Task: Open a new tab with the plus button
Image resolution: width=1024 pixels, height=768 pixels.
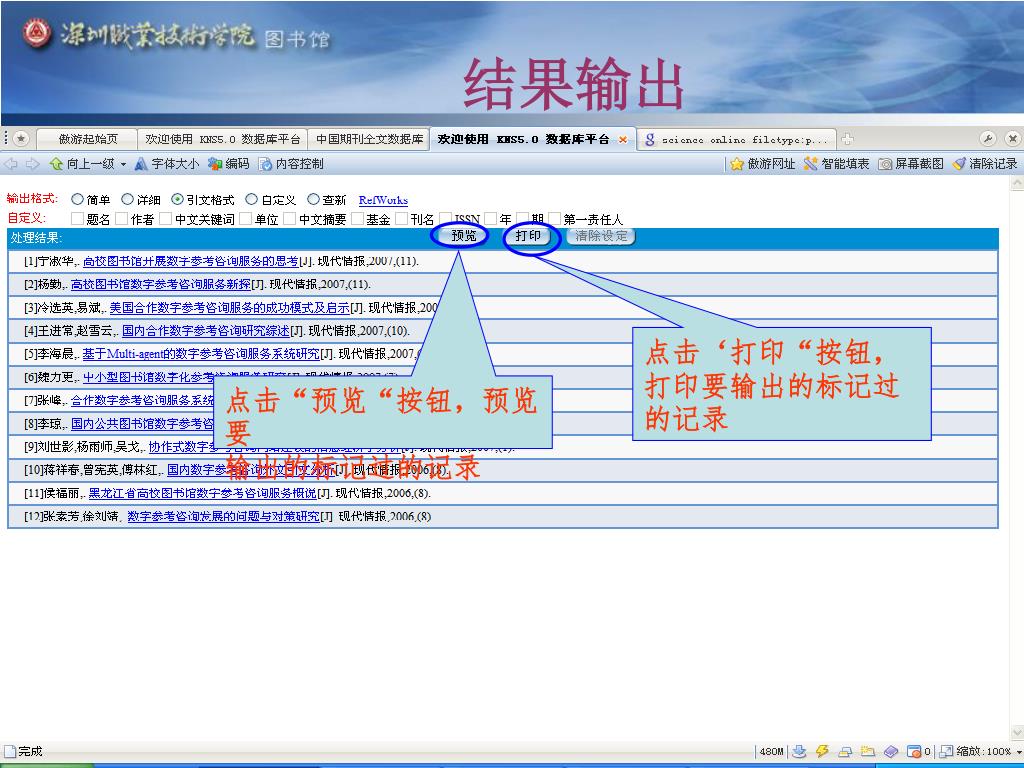Action: [847, 139]
